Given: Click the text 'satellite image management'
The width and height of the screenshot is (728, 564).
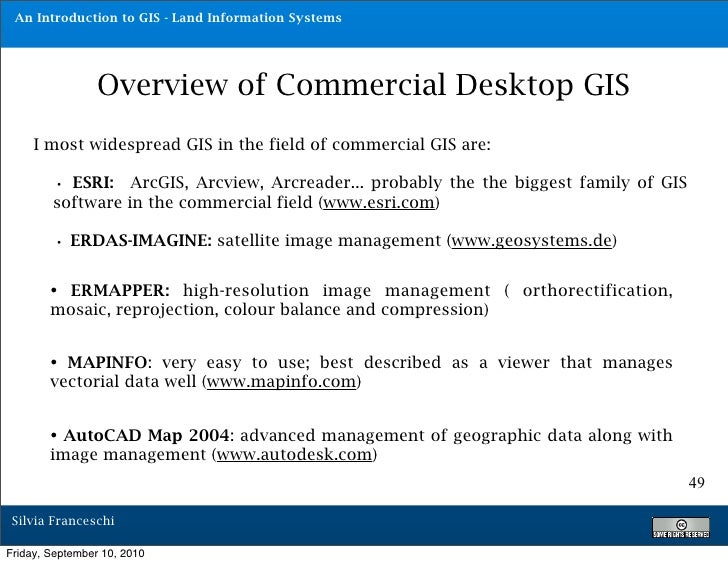Looking at the screenshot, I should coord(329,240).
